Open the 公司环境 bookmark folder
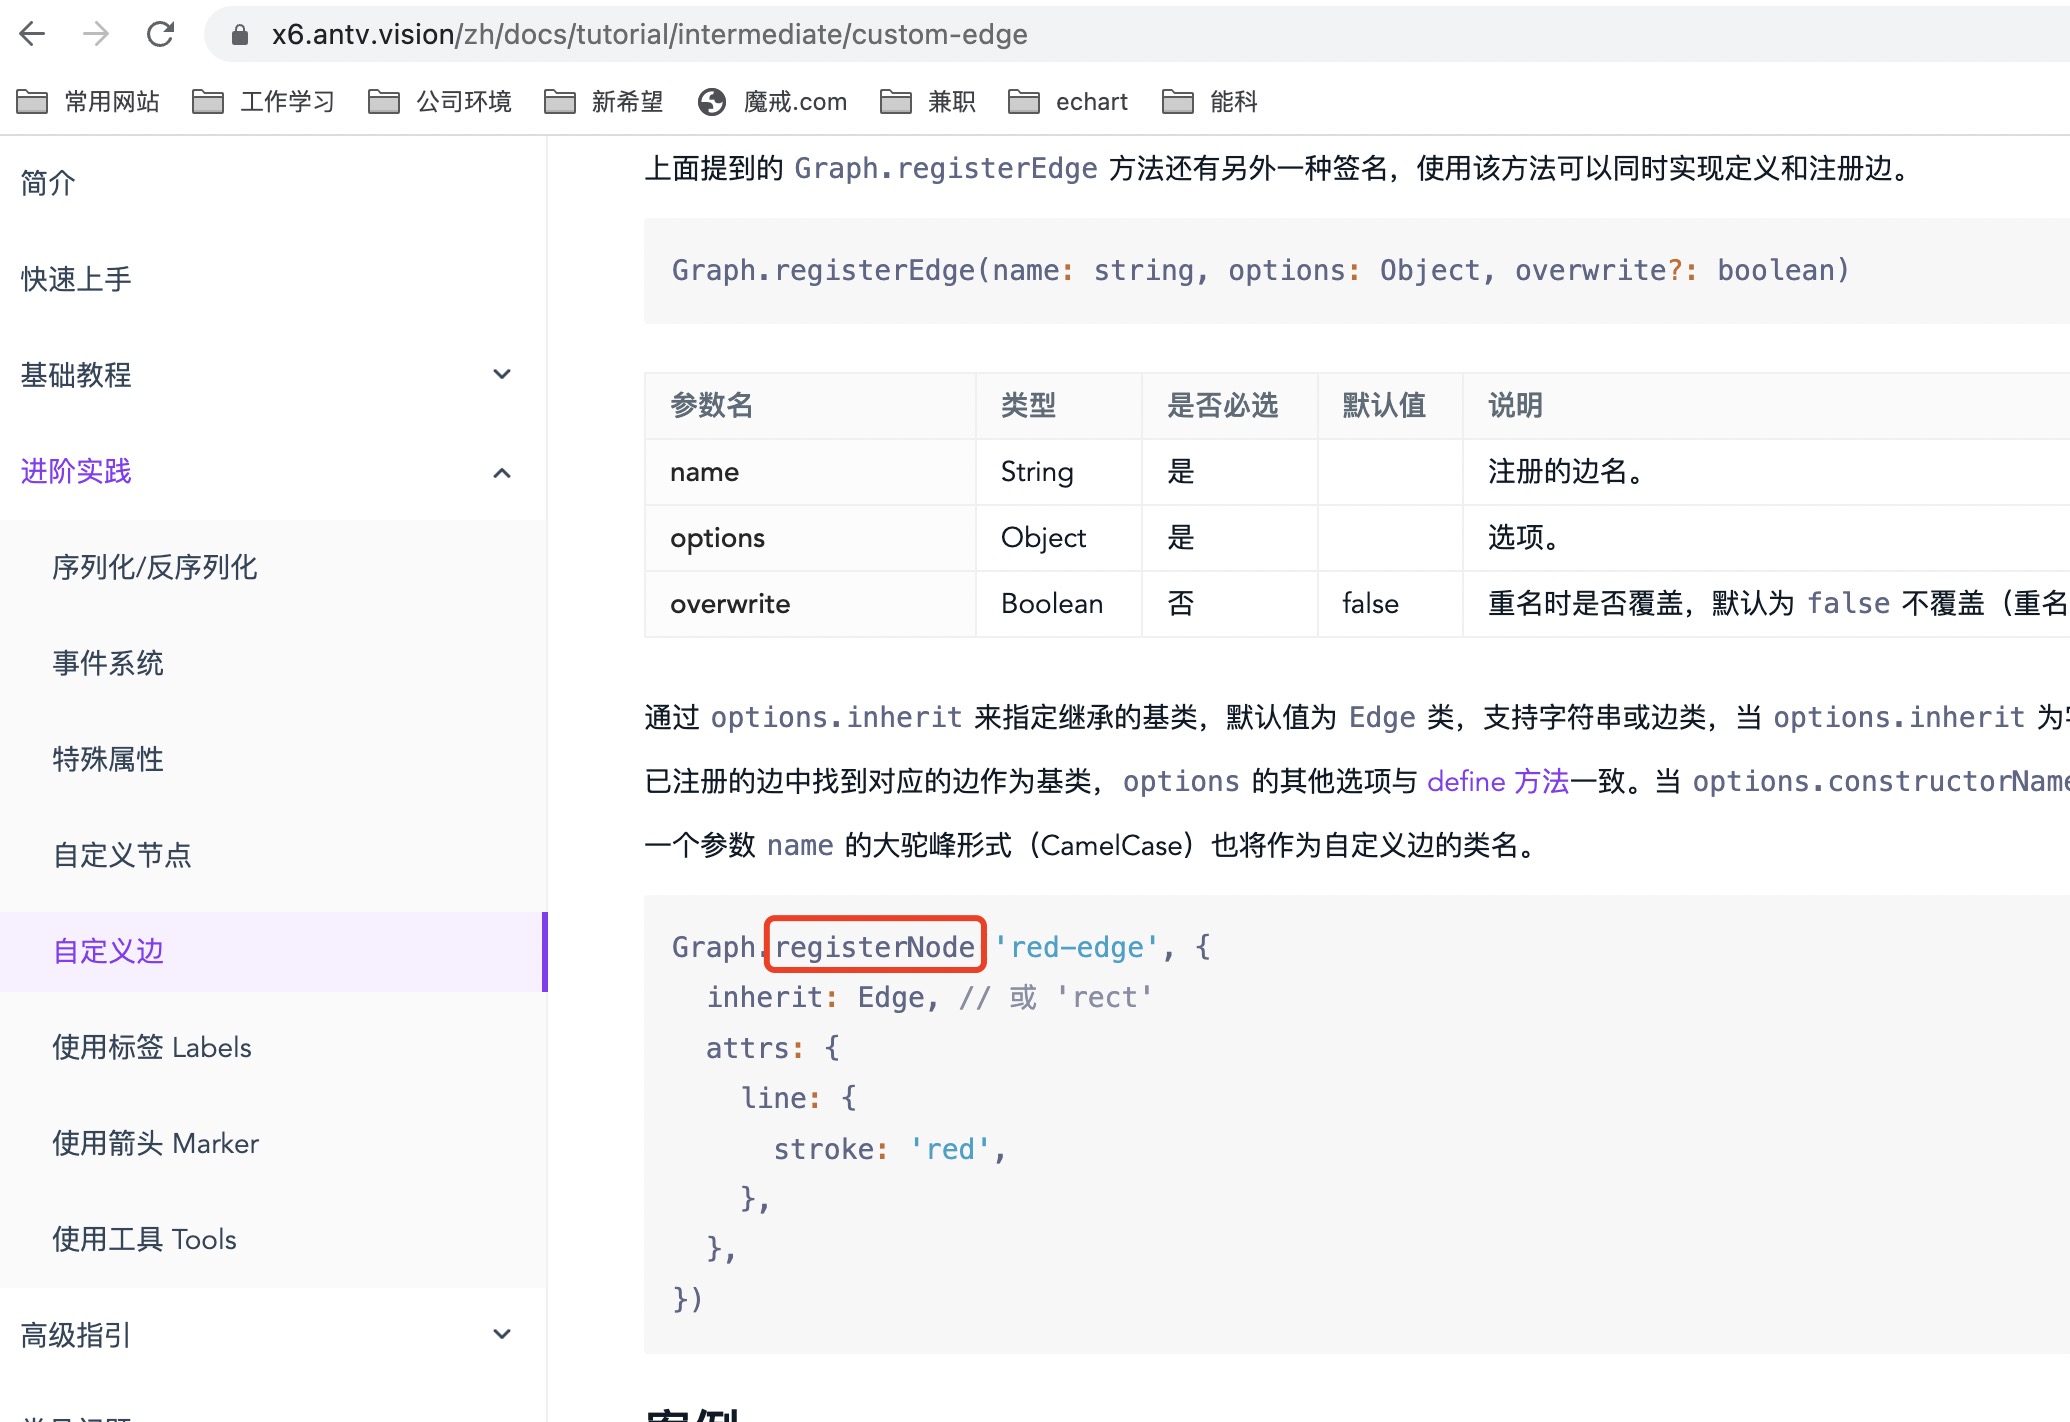 440,101
